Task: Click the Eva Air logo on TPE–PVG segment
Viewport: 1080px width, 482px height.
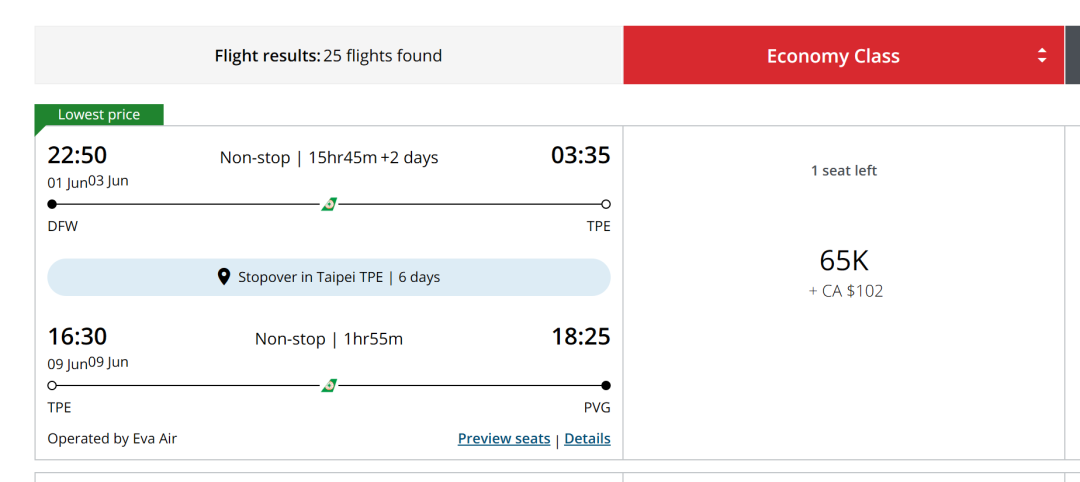Action: coord(329,385)
